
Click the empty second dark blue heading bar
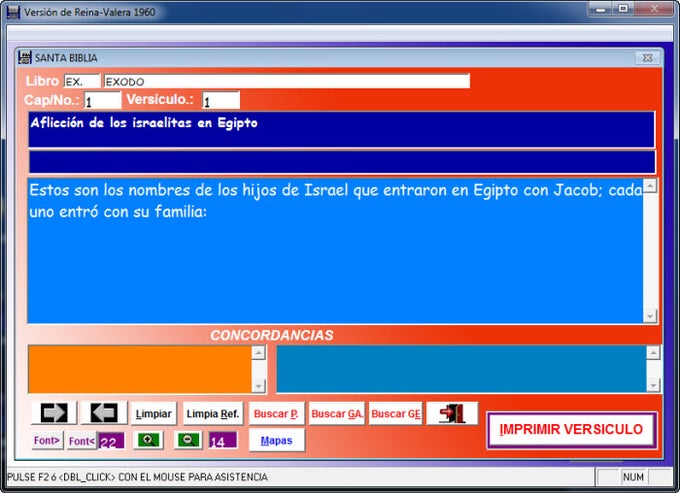342,162
